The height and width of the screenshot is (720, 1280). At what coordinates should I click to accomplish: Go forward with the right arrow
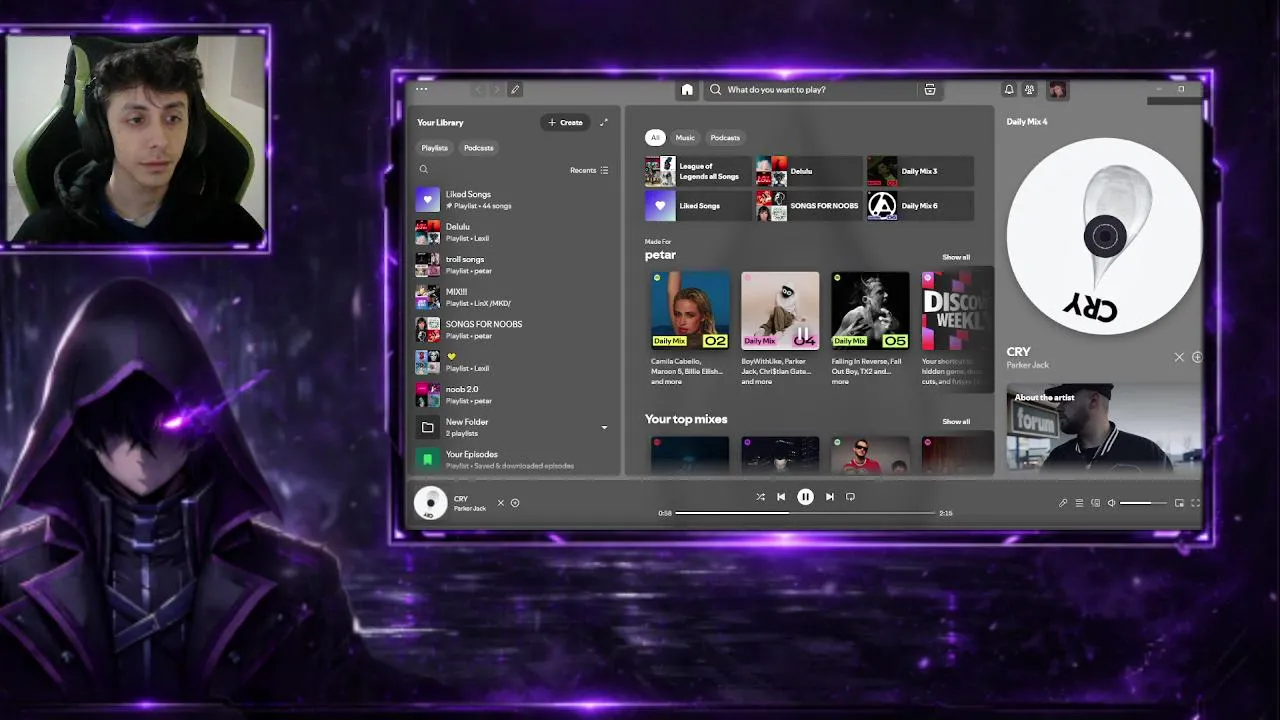point(497,90)
